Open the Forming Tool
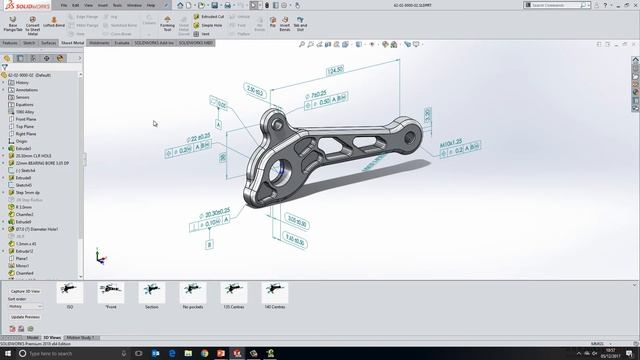Image resolution: width=640 pixels, height=360 pixels. coord(167,24)
